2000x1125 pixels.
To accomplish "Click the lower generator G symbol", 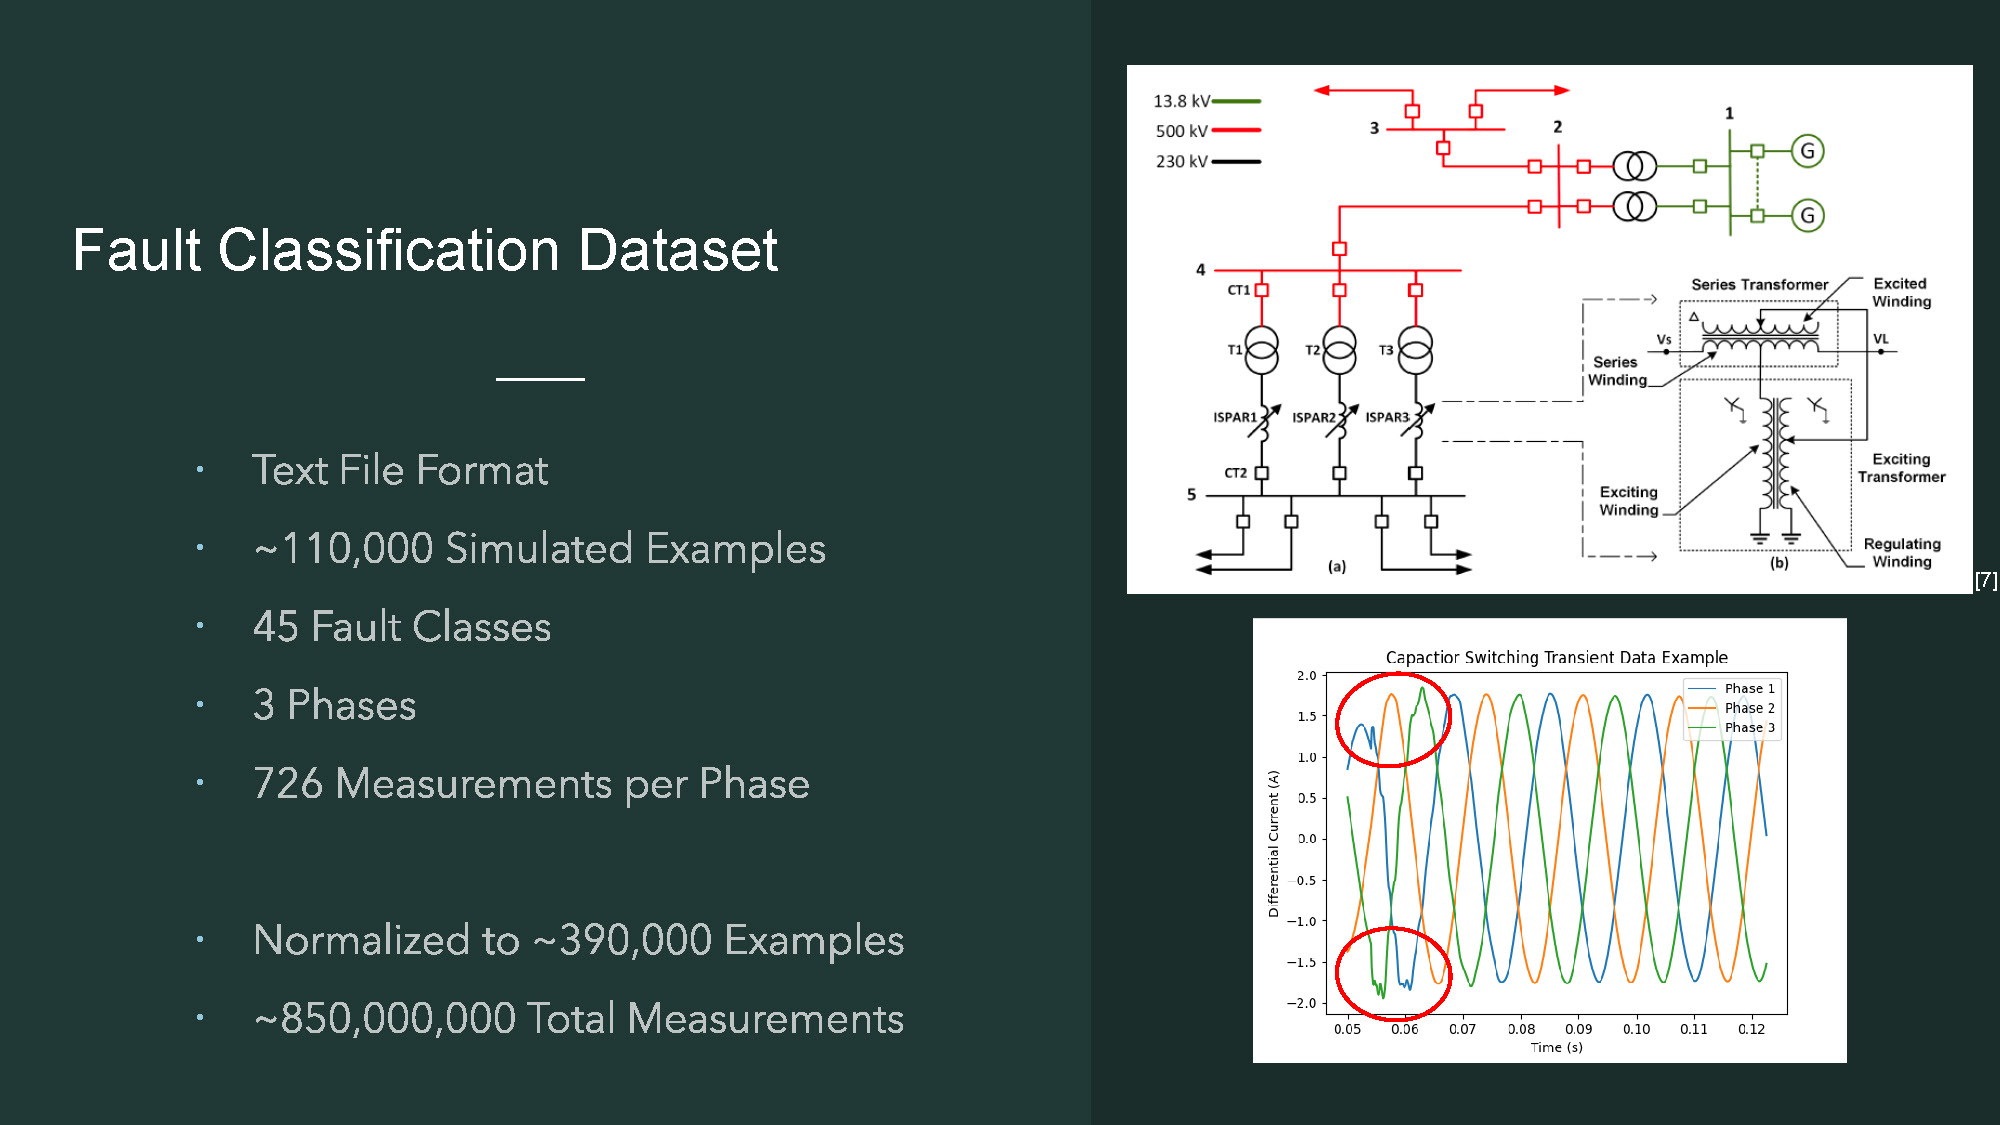I will tap(1807, 215).
